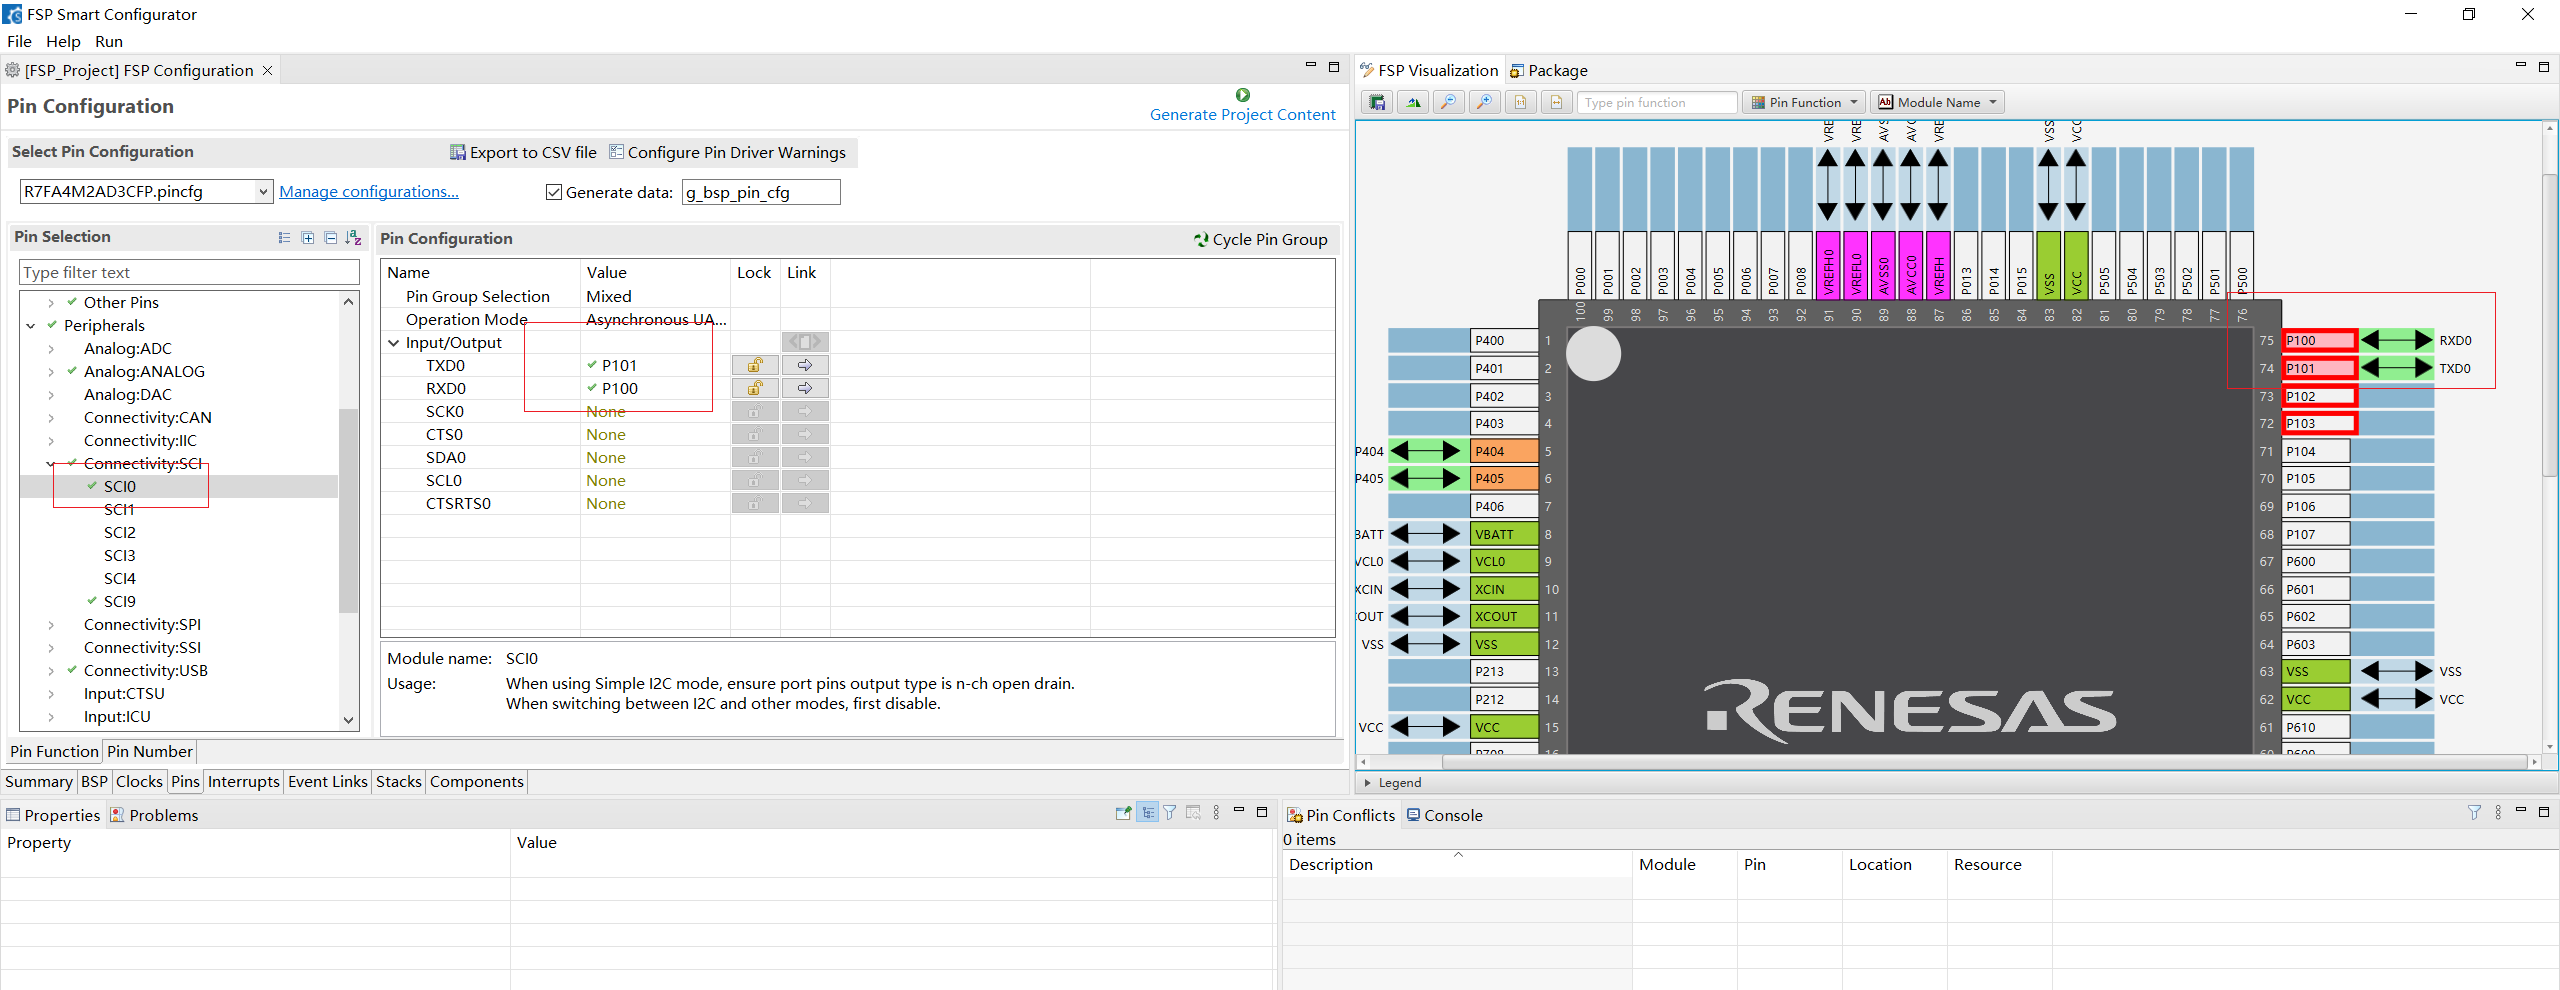The image size is (2560, 990).
Task: Open the Properties view menu (three dots)
Action: pyautogui.click(x=1216, y=813)
